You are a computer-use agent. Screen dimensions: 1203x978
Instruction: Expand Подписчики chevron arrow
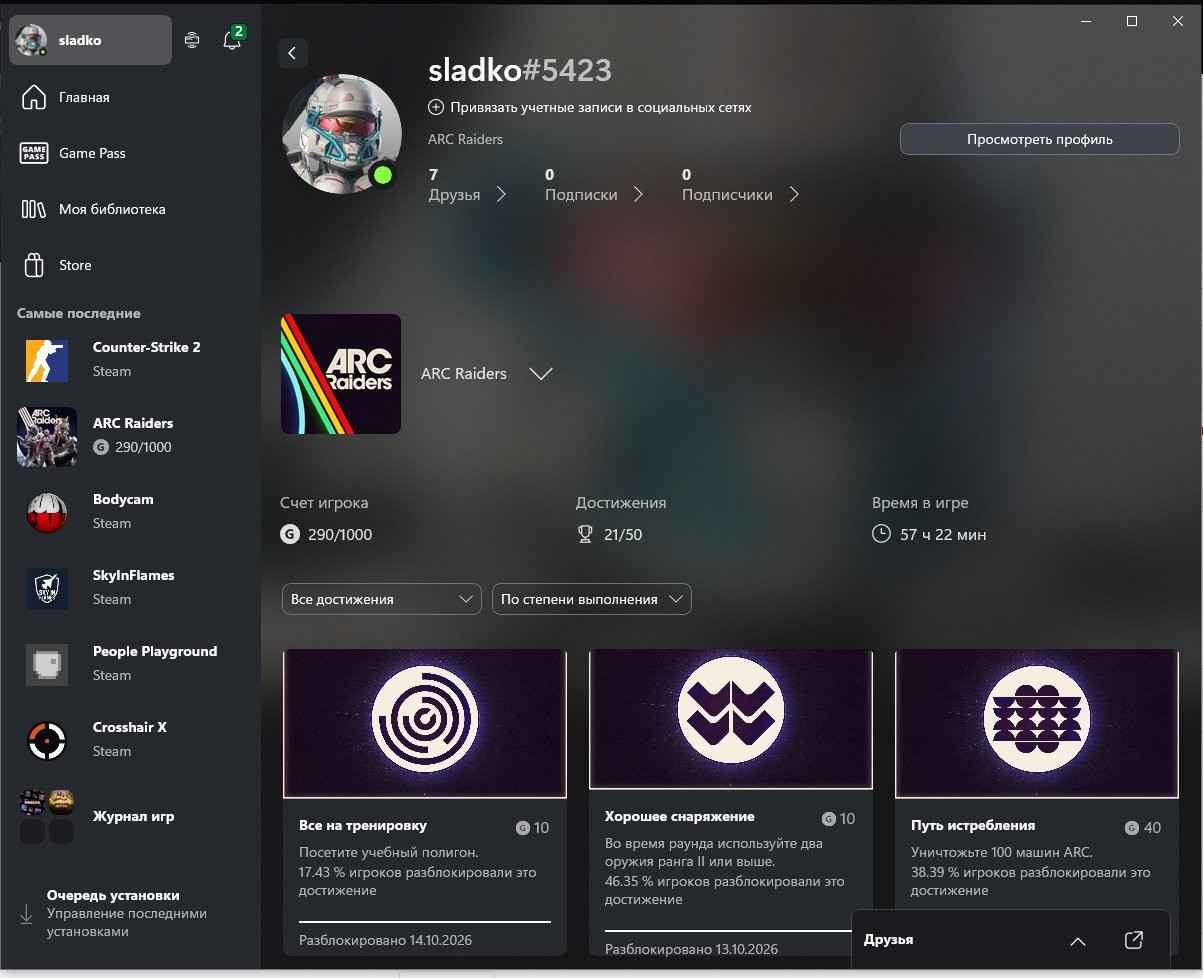point(794,194)
